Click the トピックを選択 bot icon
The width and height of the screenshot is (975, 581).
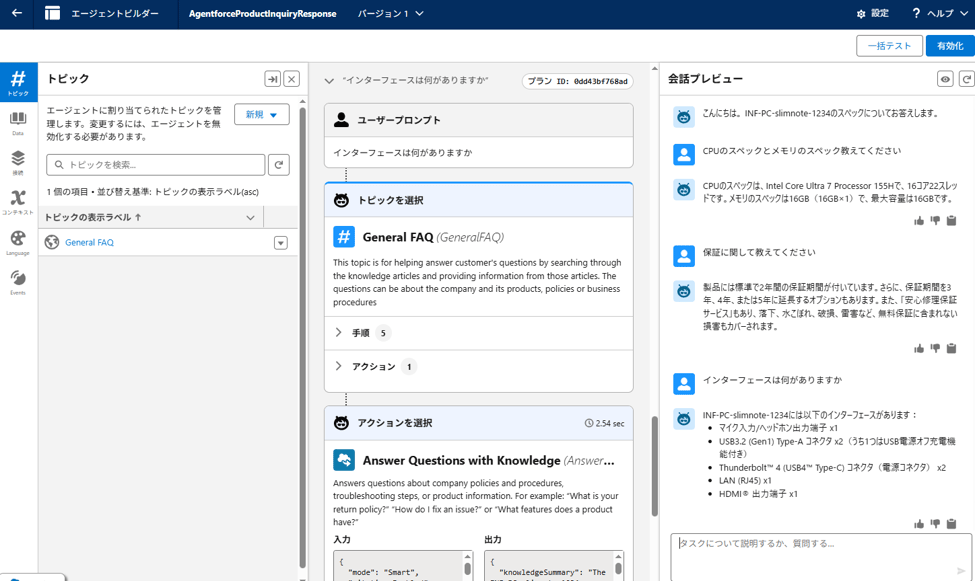click(x=341, y=200)
